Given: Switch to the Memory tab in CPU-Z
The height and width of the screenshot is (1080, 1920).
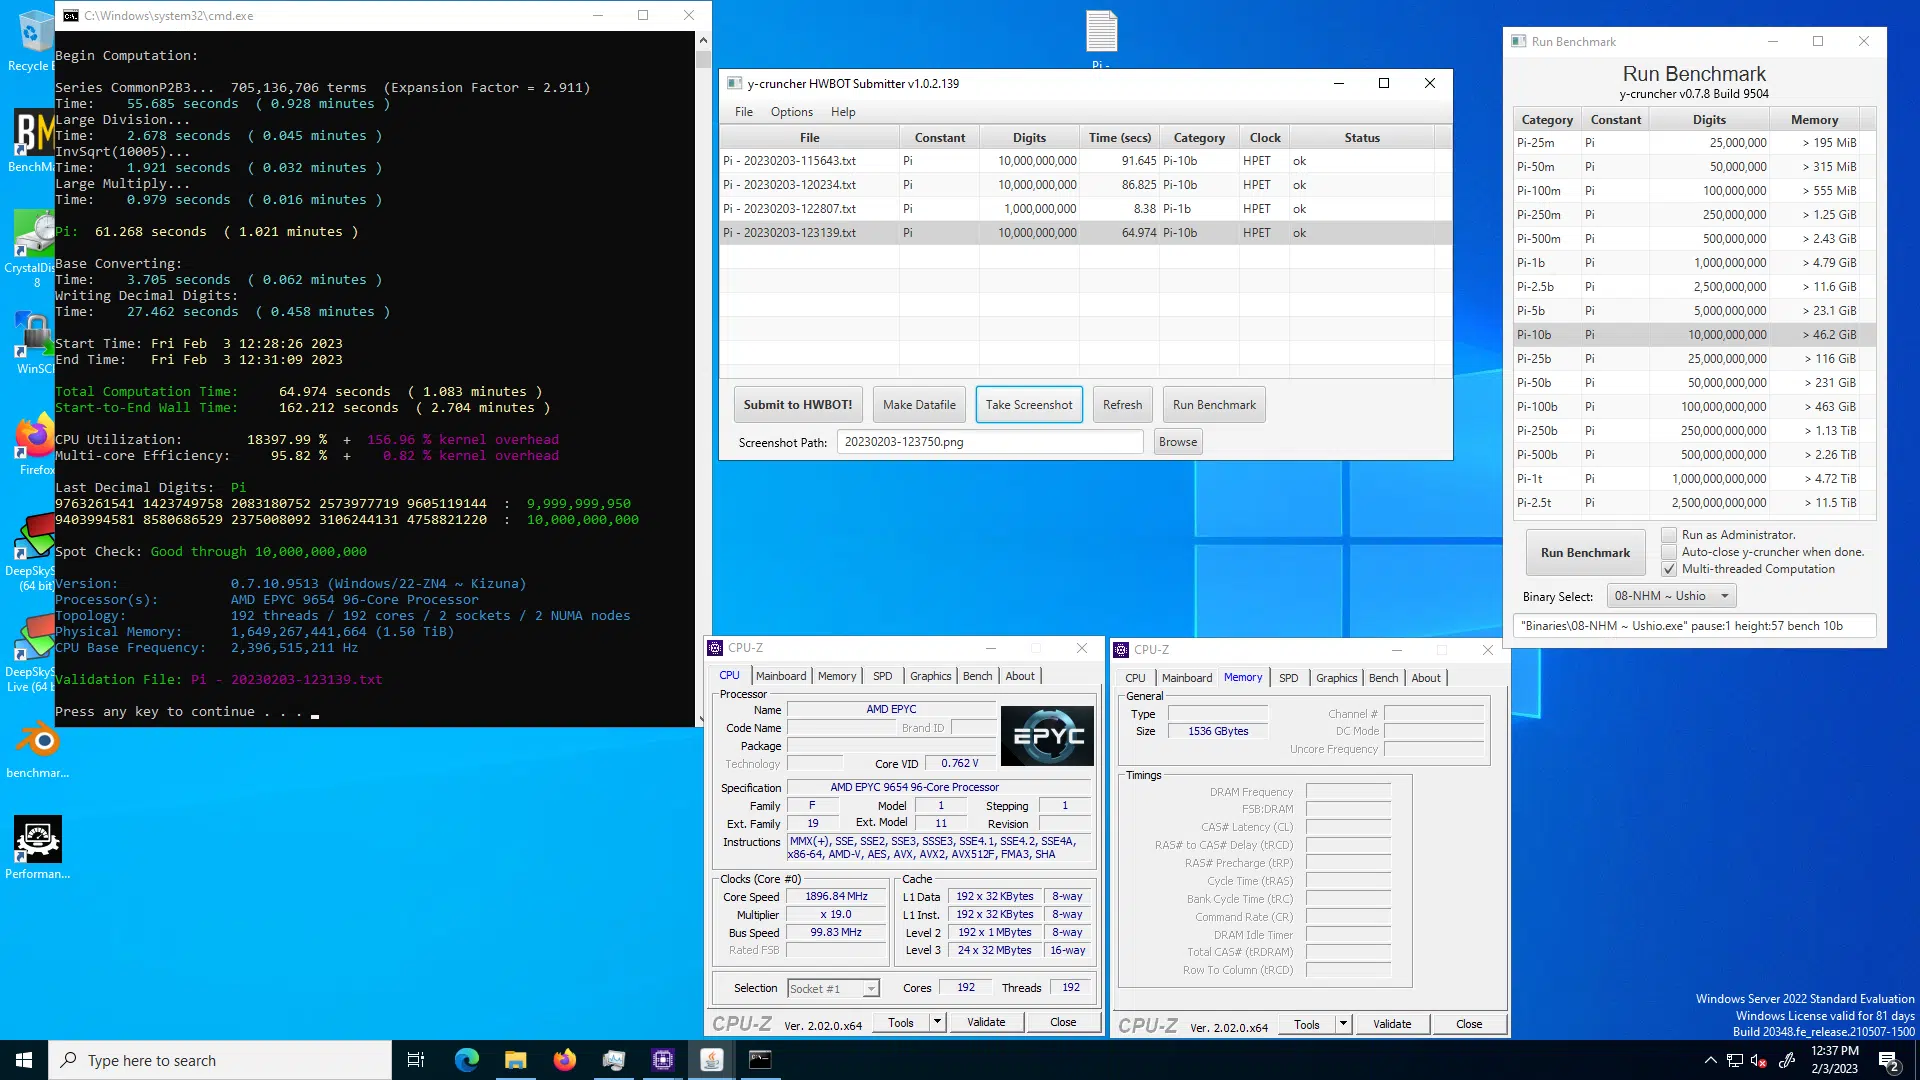Looking at the screenshot, I should (x=837, y=676).
